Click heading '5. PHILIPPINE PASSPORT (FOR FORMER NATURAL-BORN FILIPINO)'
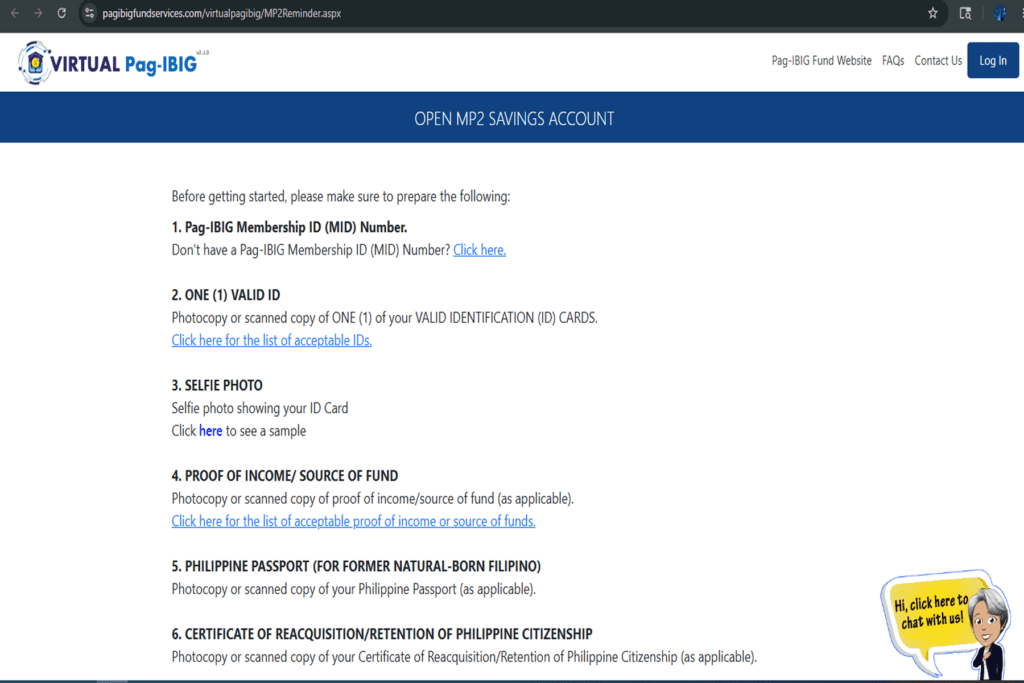Image resolution: width=1024 pixels, height=683 pixels. click(357, 566)
